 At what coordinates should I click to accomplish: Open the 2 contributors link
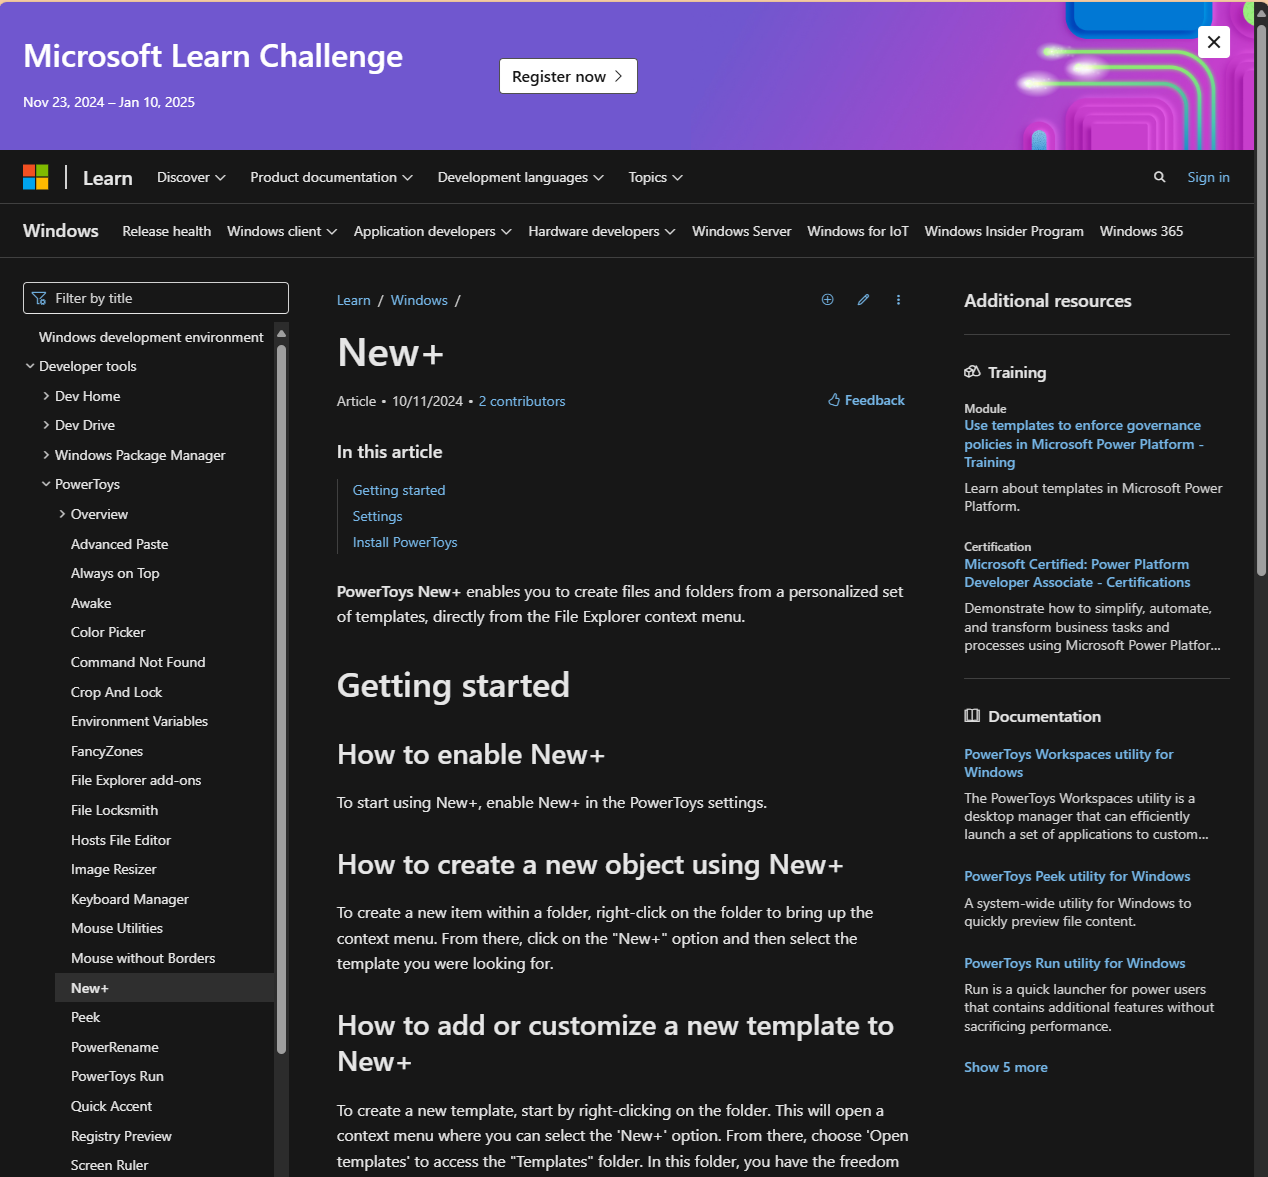[x=522, y=401]
